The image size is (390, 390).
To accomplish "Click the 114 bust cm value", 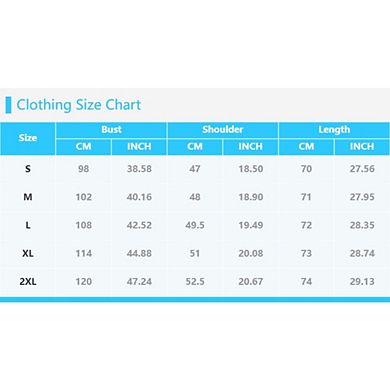I will click(83, 254).
